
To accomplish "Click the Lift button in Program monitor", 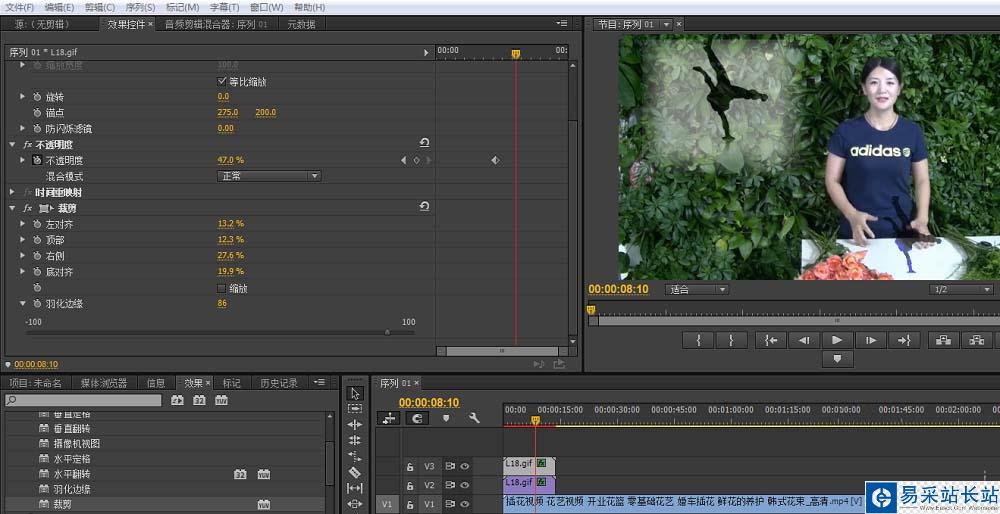I will (942, 340).
